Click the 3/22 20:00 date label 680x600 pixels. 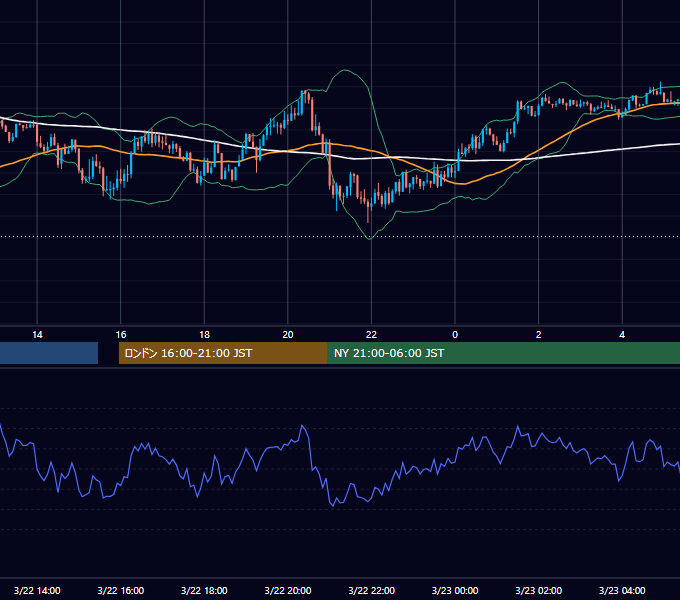coord(288,590)
